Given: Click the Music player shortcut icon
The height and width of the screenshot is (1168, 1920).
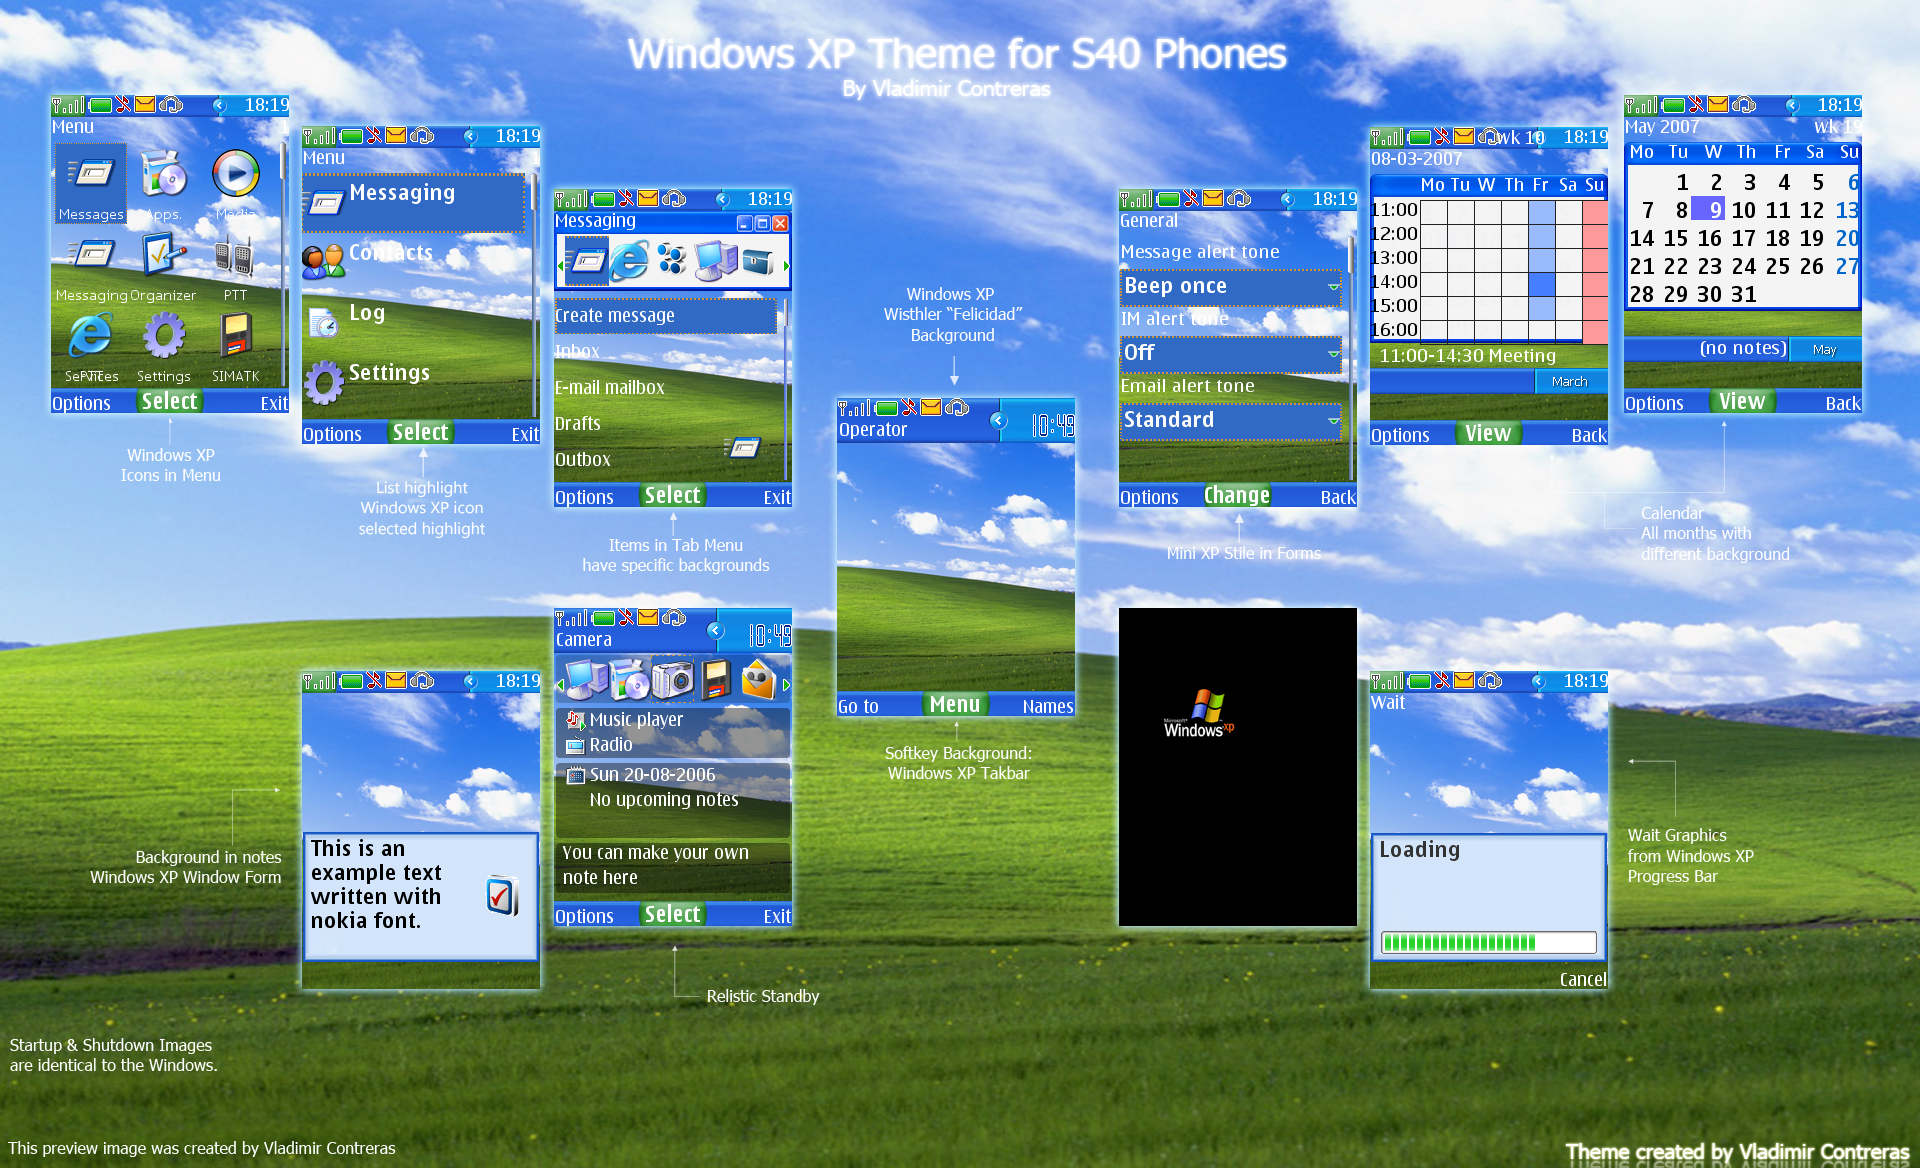Looking at the screenshot, I should click(575, 720).
